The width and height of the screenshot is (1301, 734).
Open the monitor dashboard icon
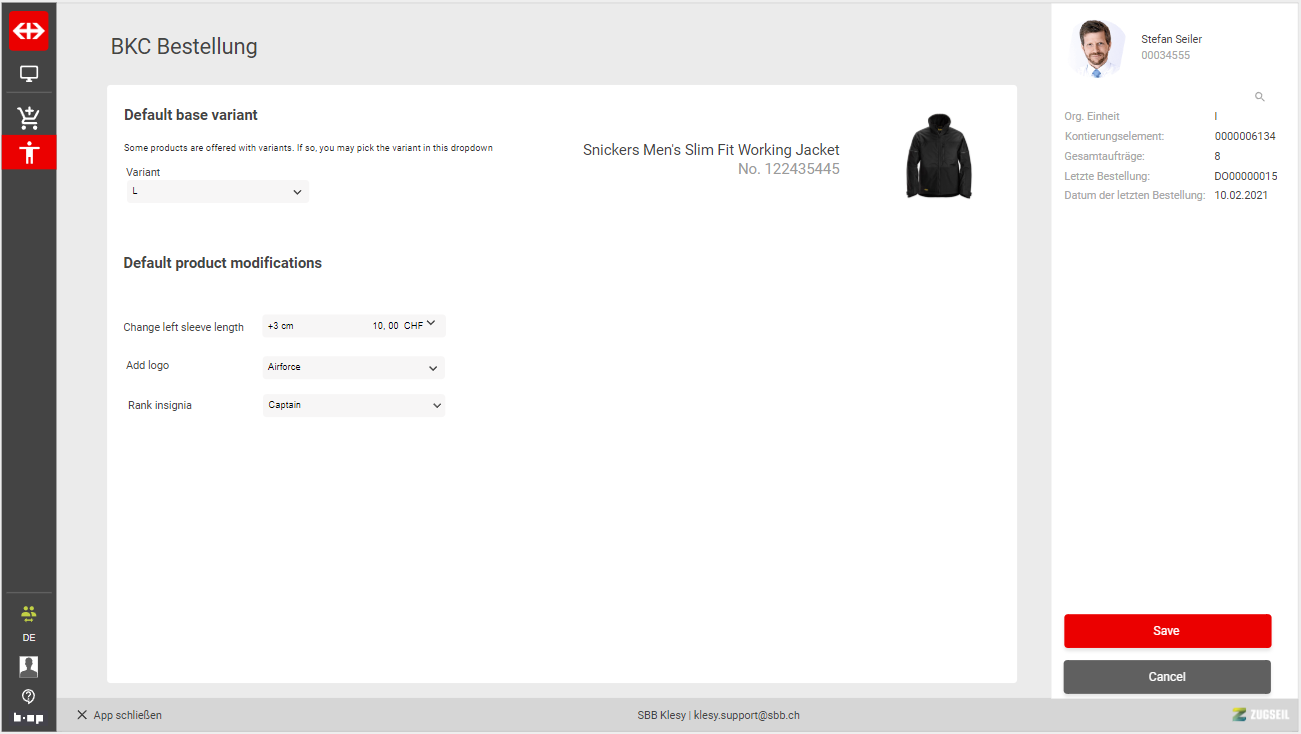tap(29, 74)
